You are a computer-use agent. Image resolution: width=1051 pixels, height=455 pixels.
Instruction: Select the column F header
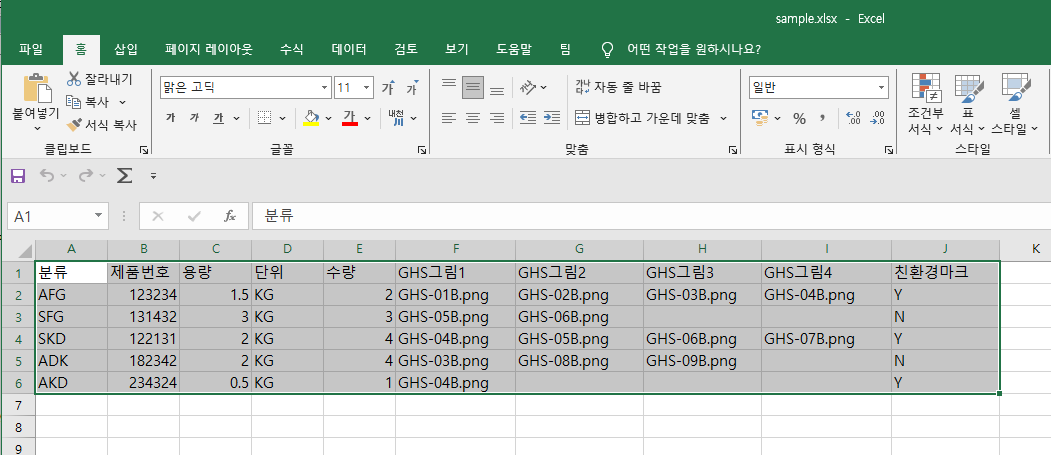(x=456, y=249)
